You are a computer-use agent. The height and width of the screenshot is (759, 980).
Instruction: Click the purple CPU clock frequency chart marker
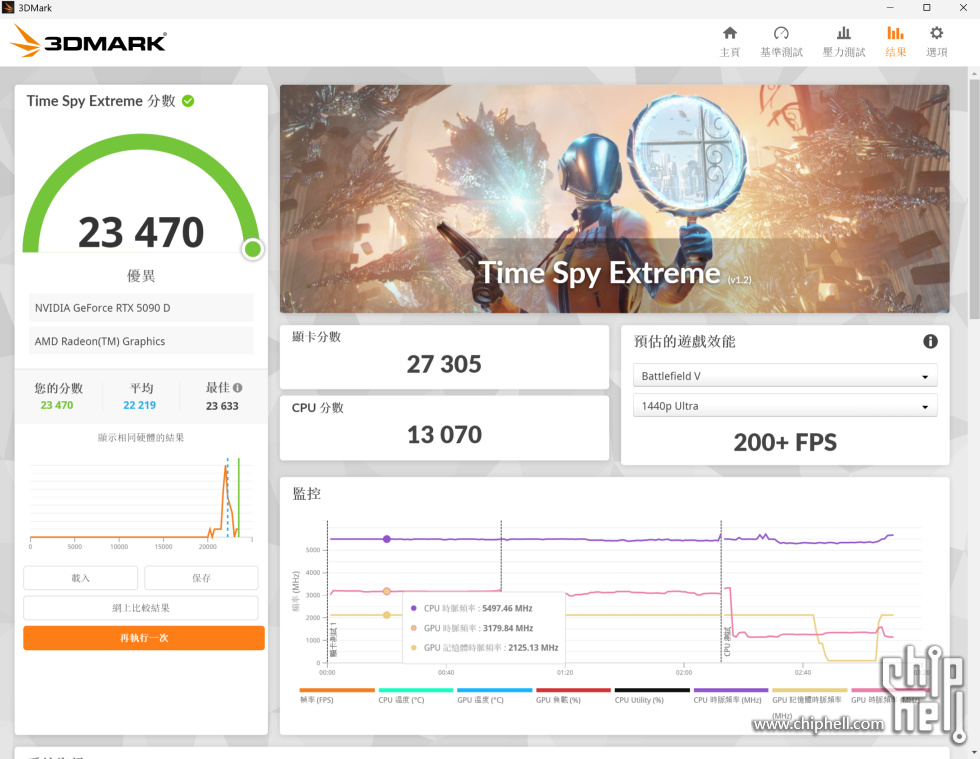point(387,539)
